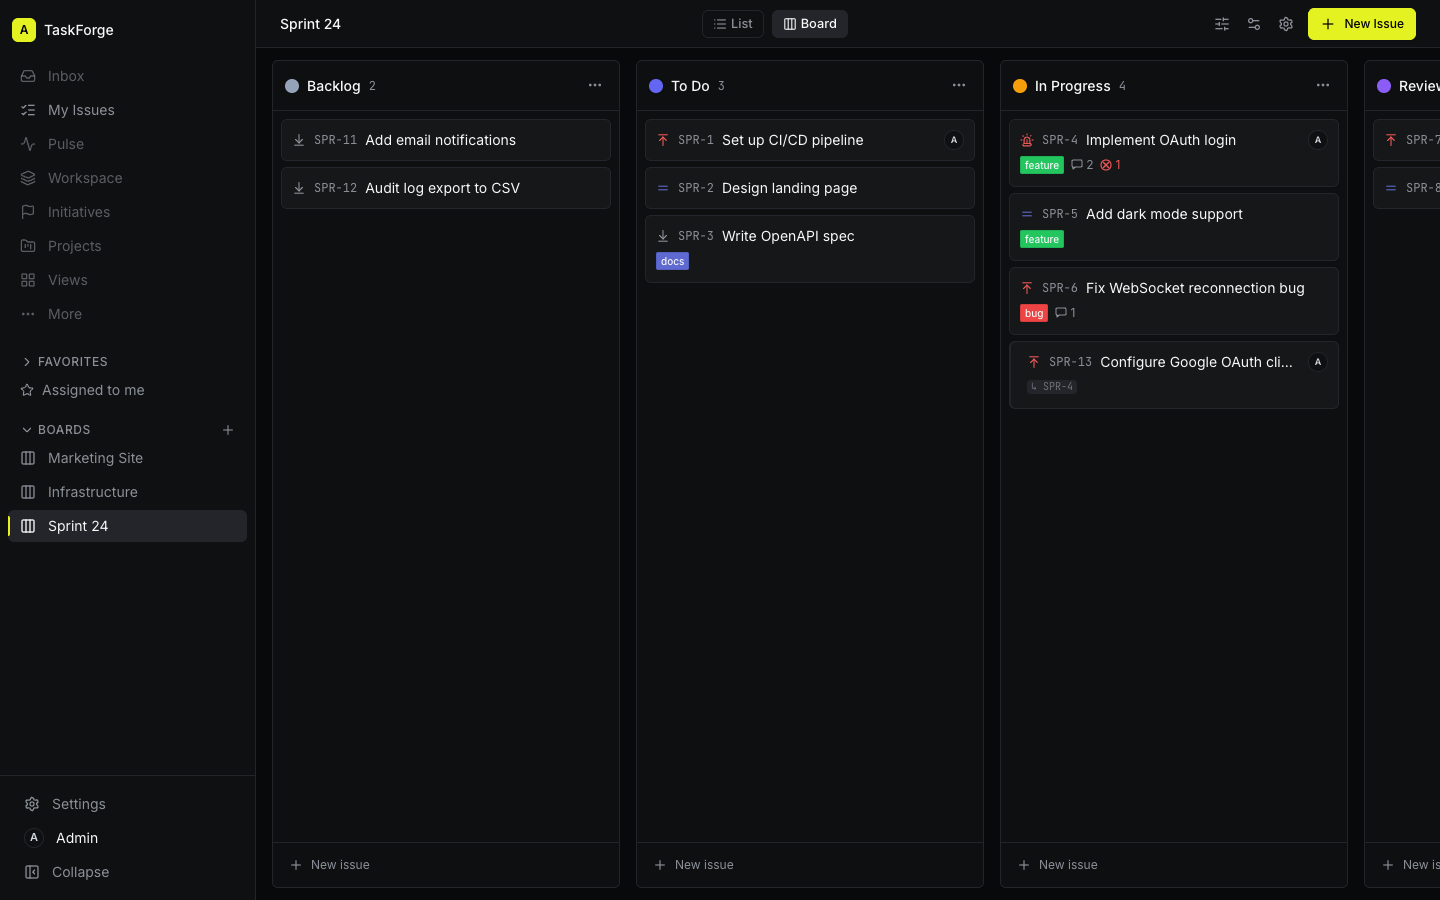
Task: Open Admin user profile menu
Action: coord(127,838)
